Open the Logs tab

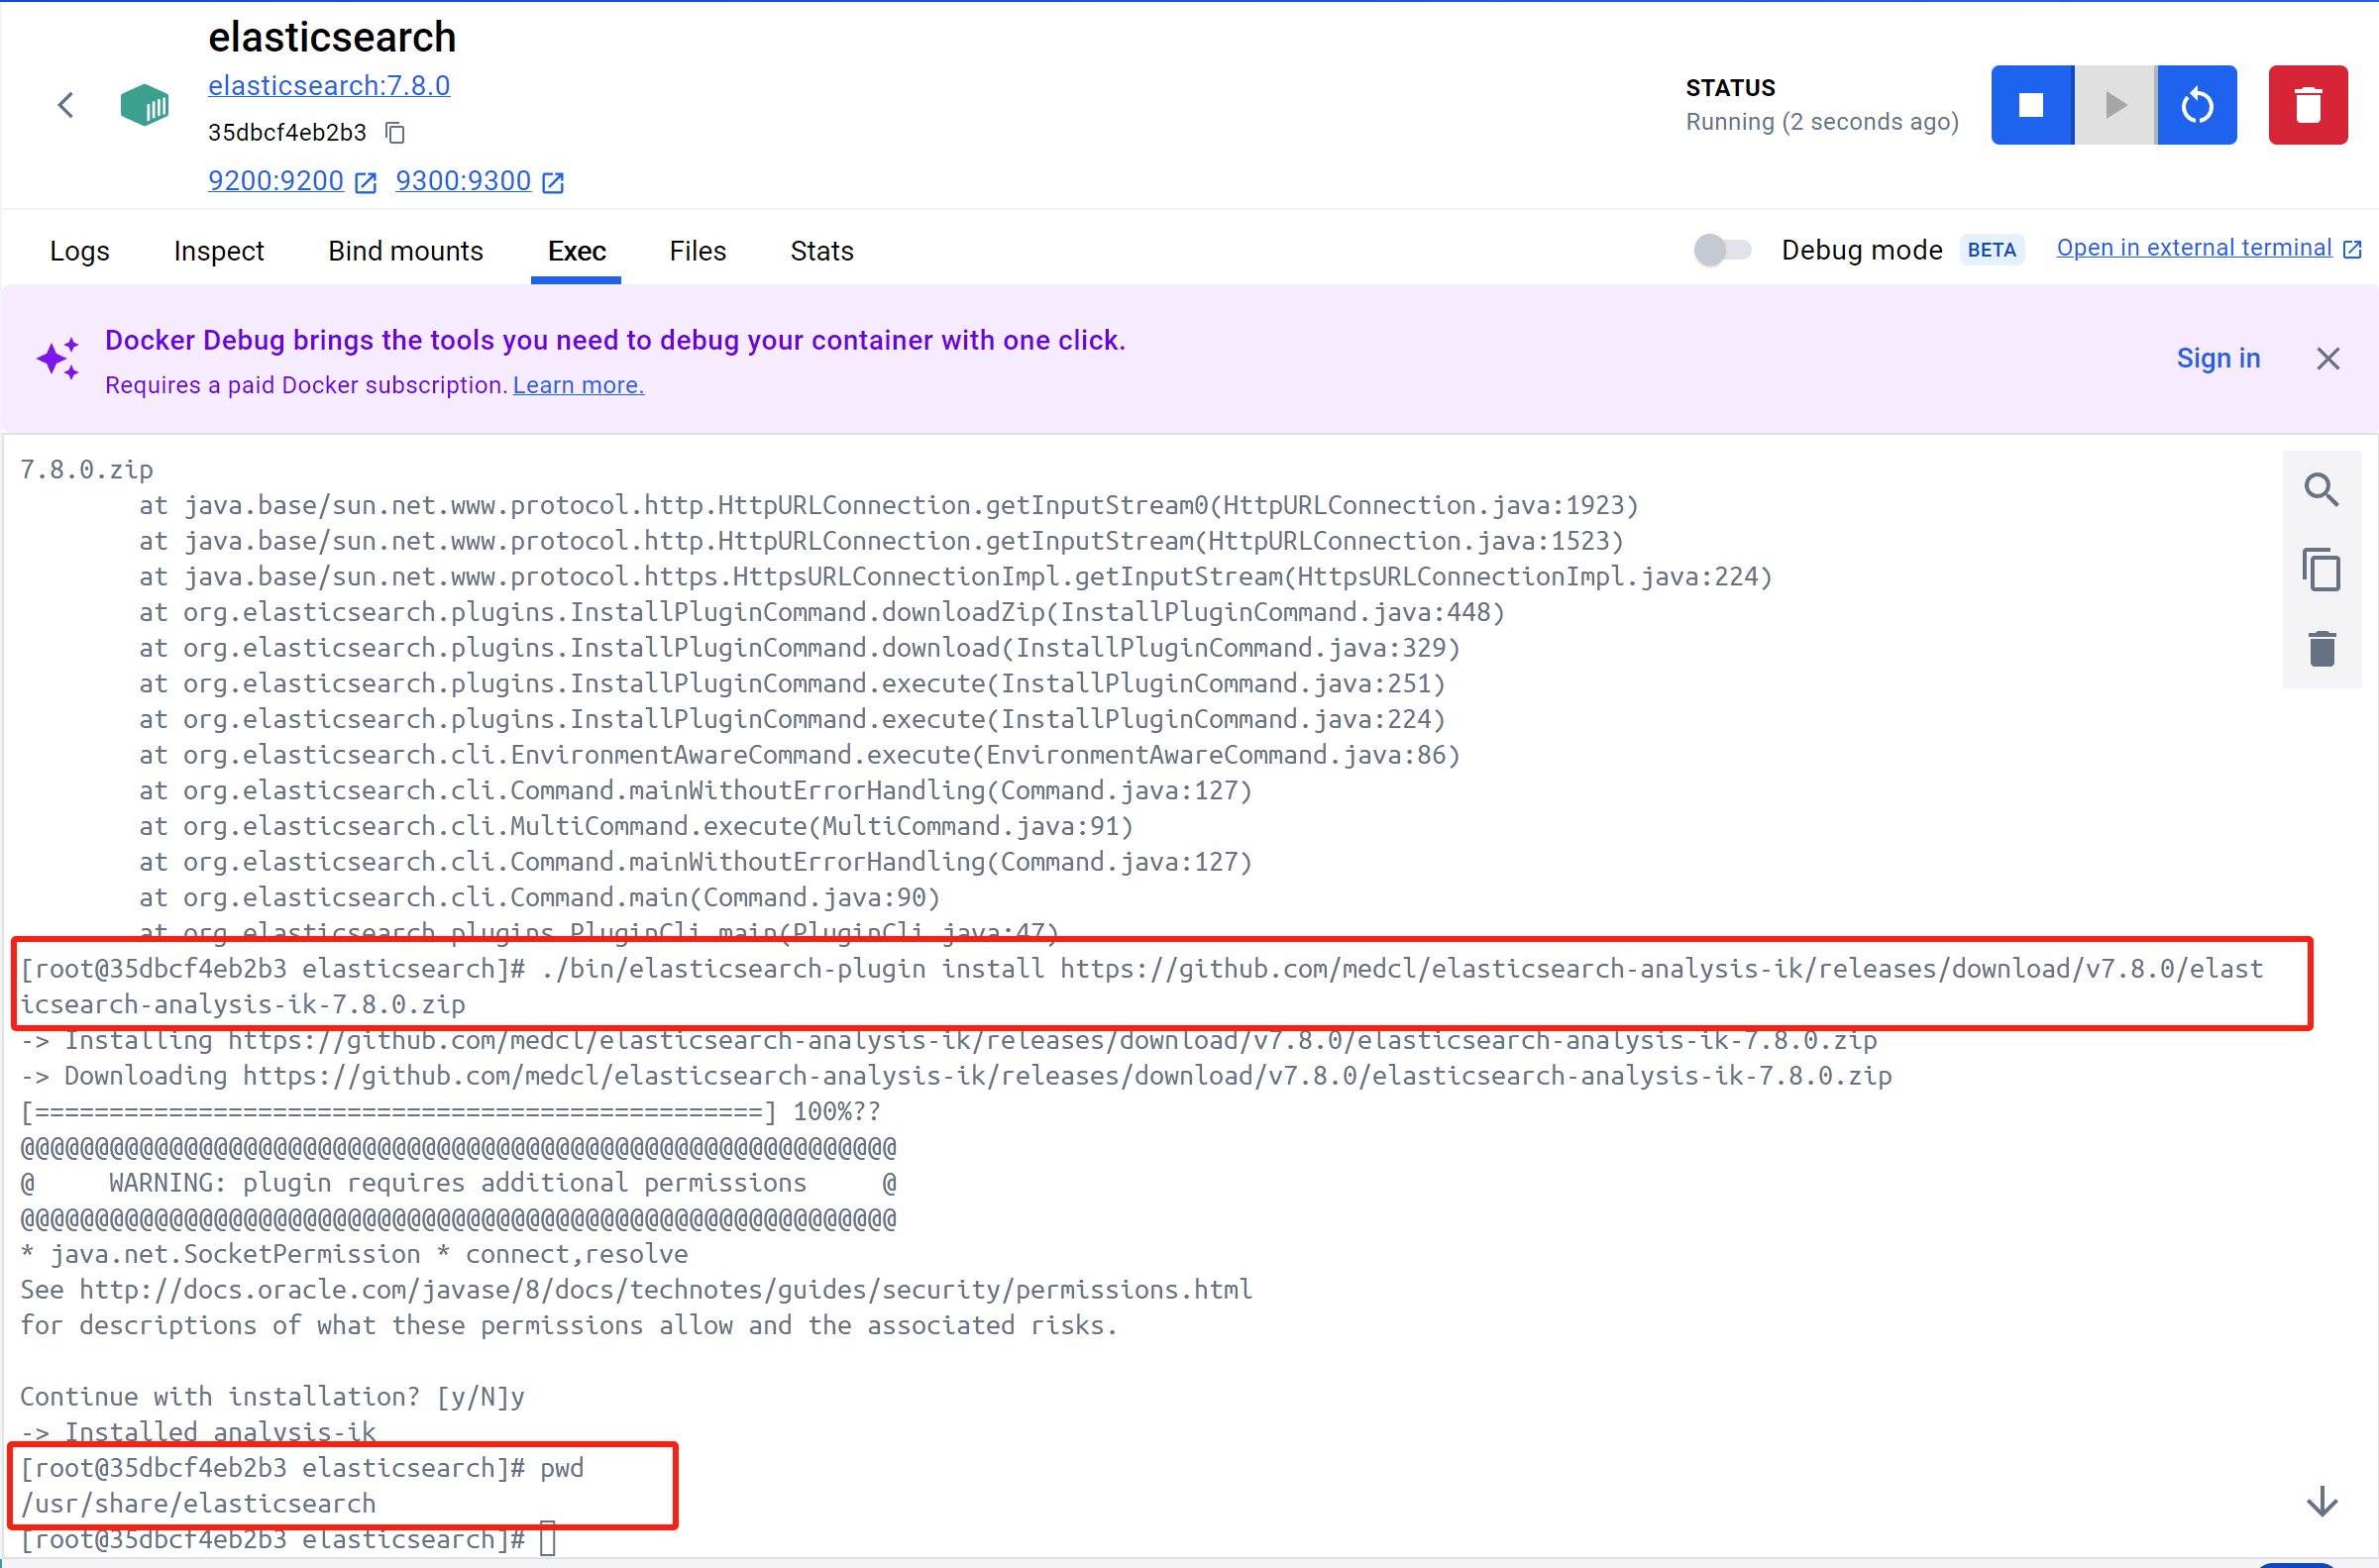(x=80, y=251)
